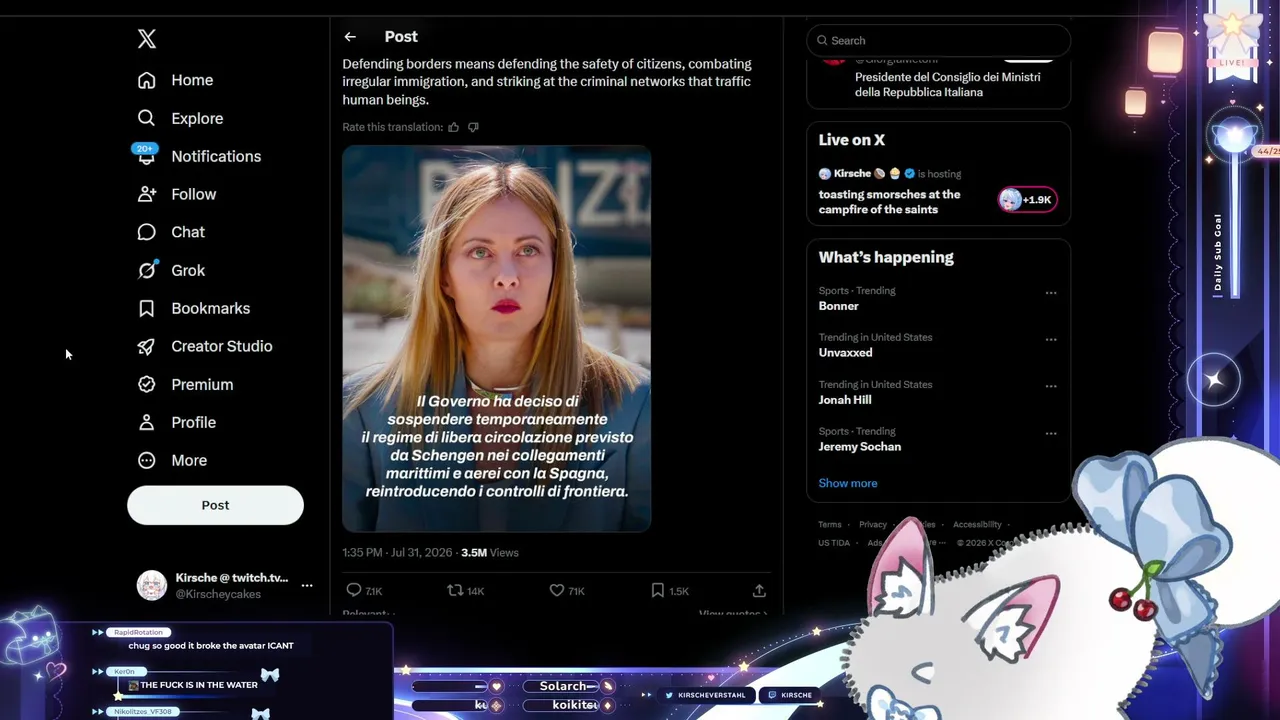The width and height of the screenshot is (1280, 720).
Task: Click the Premium verified badge icon
Action: (147, 384)
